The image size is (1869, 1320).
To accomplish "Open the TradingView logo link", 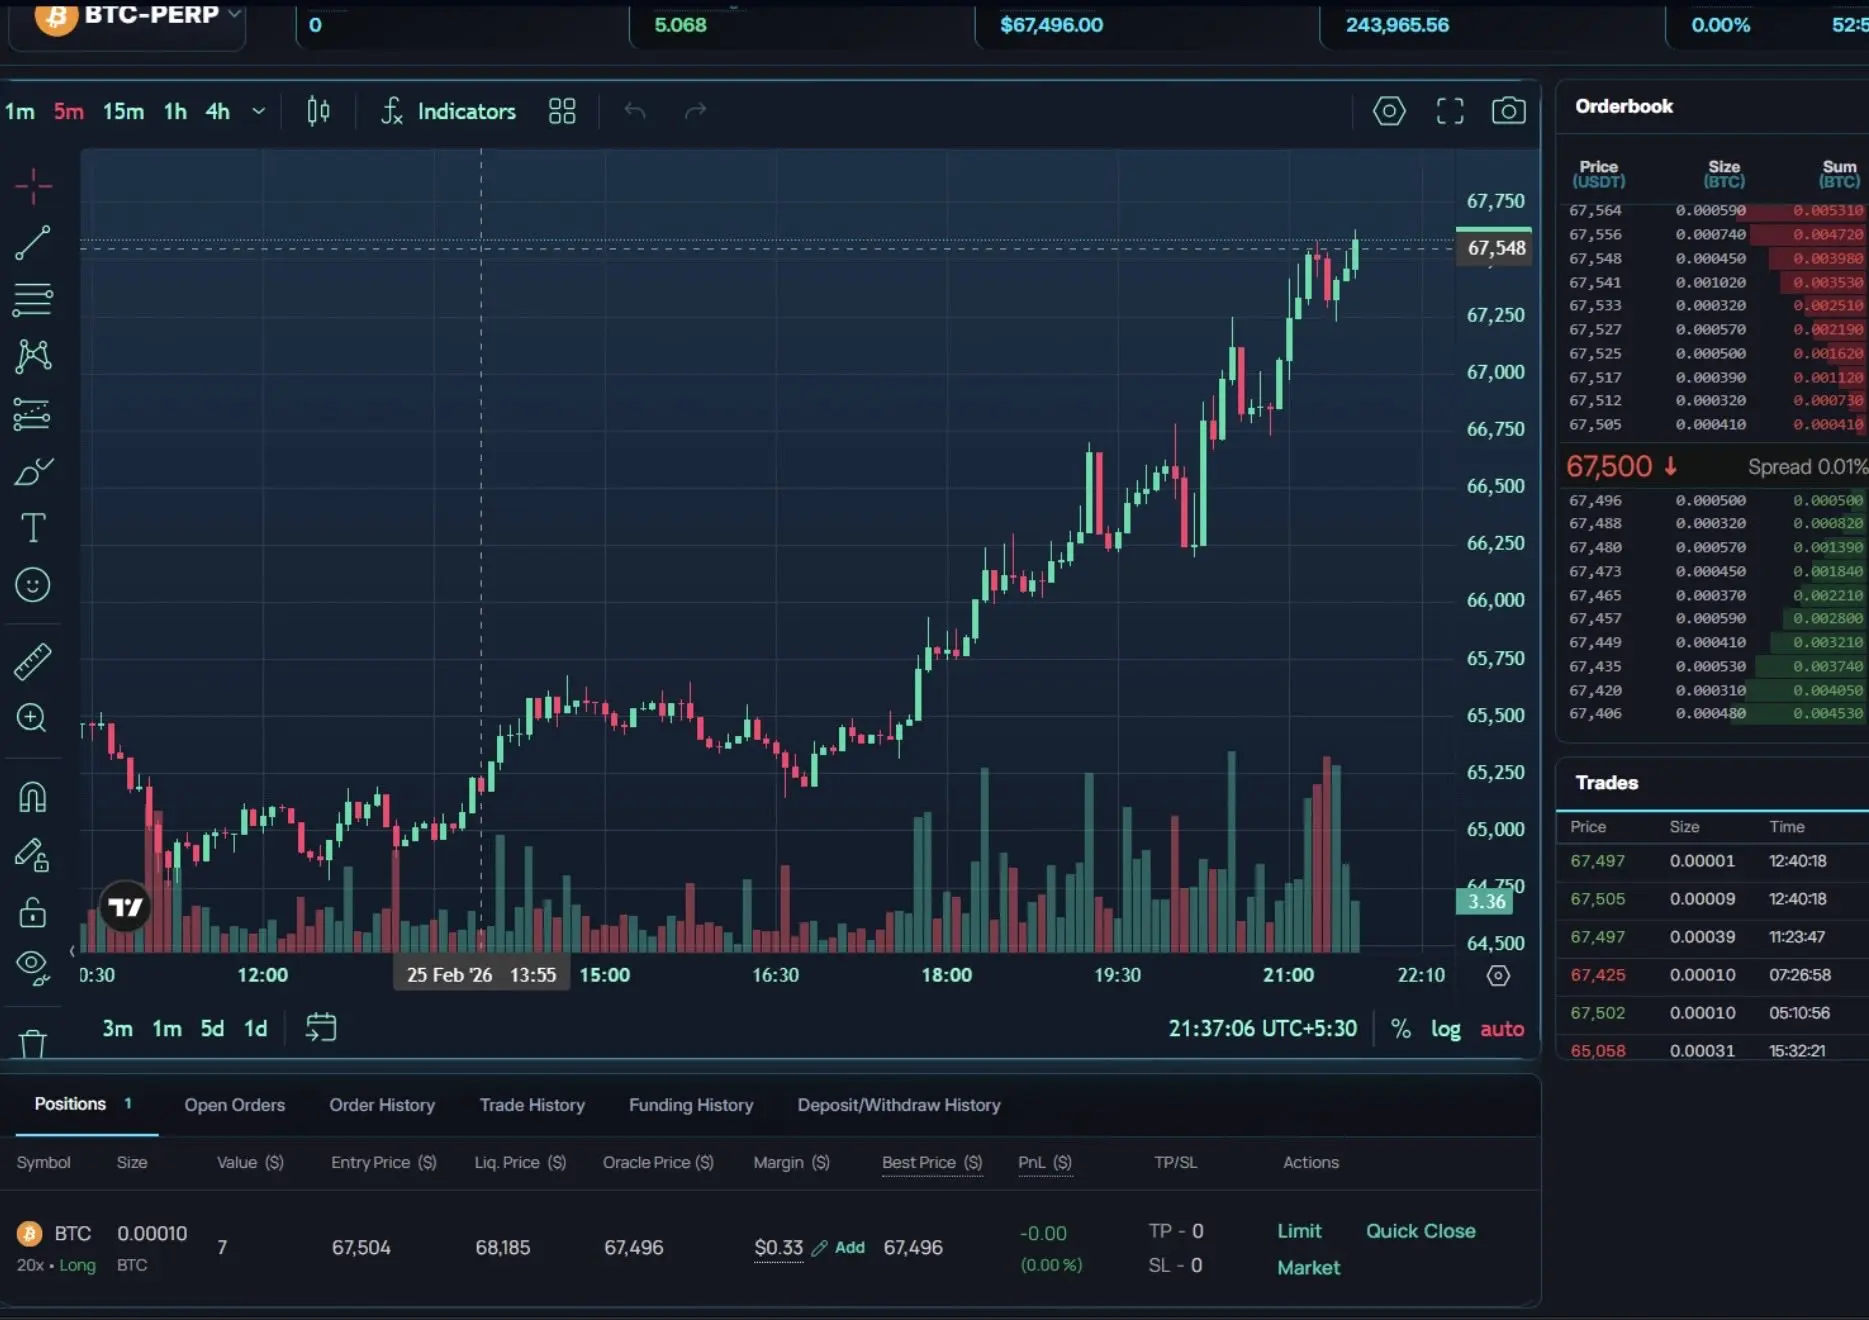I will [125, 907].
